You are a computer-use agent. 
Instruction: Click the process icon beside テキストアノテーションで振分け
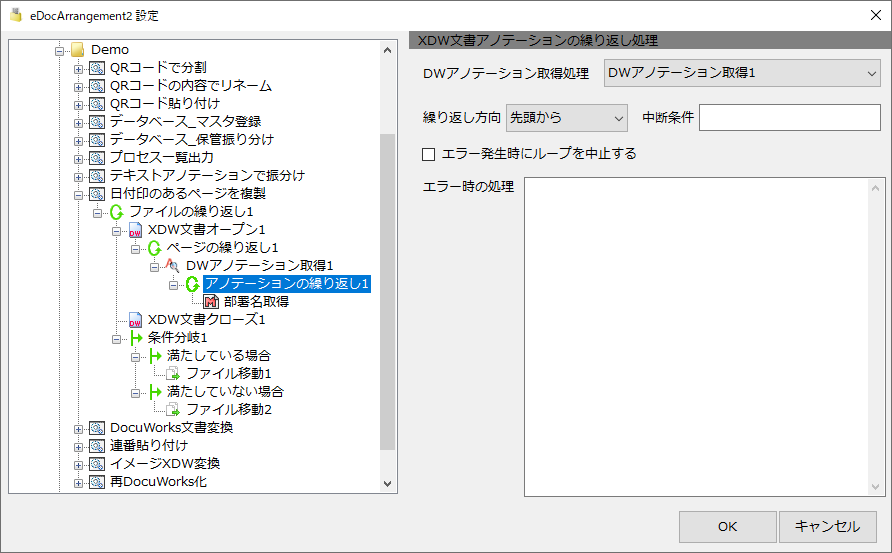click(x=97, y=176)
